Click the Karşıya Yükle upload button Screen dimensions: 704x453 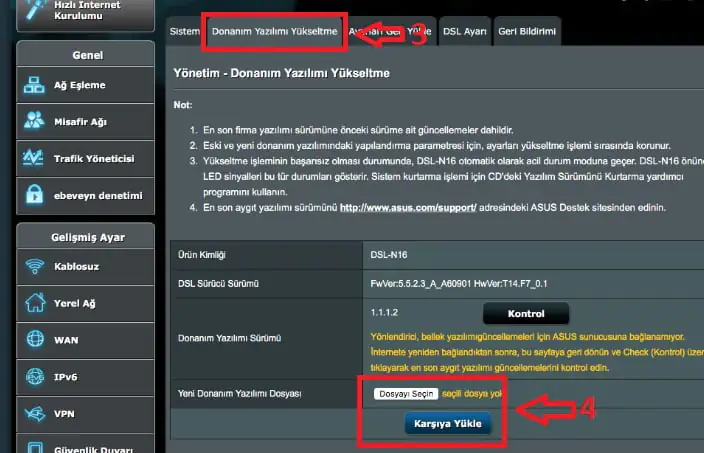448,424
